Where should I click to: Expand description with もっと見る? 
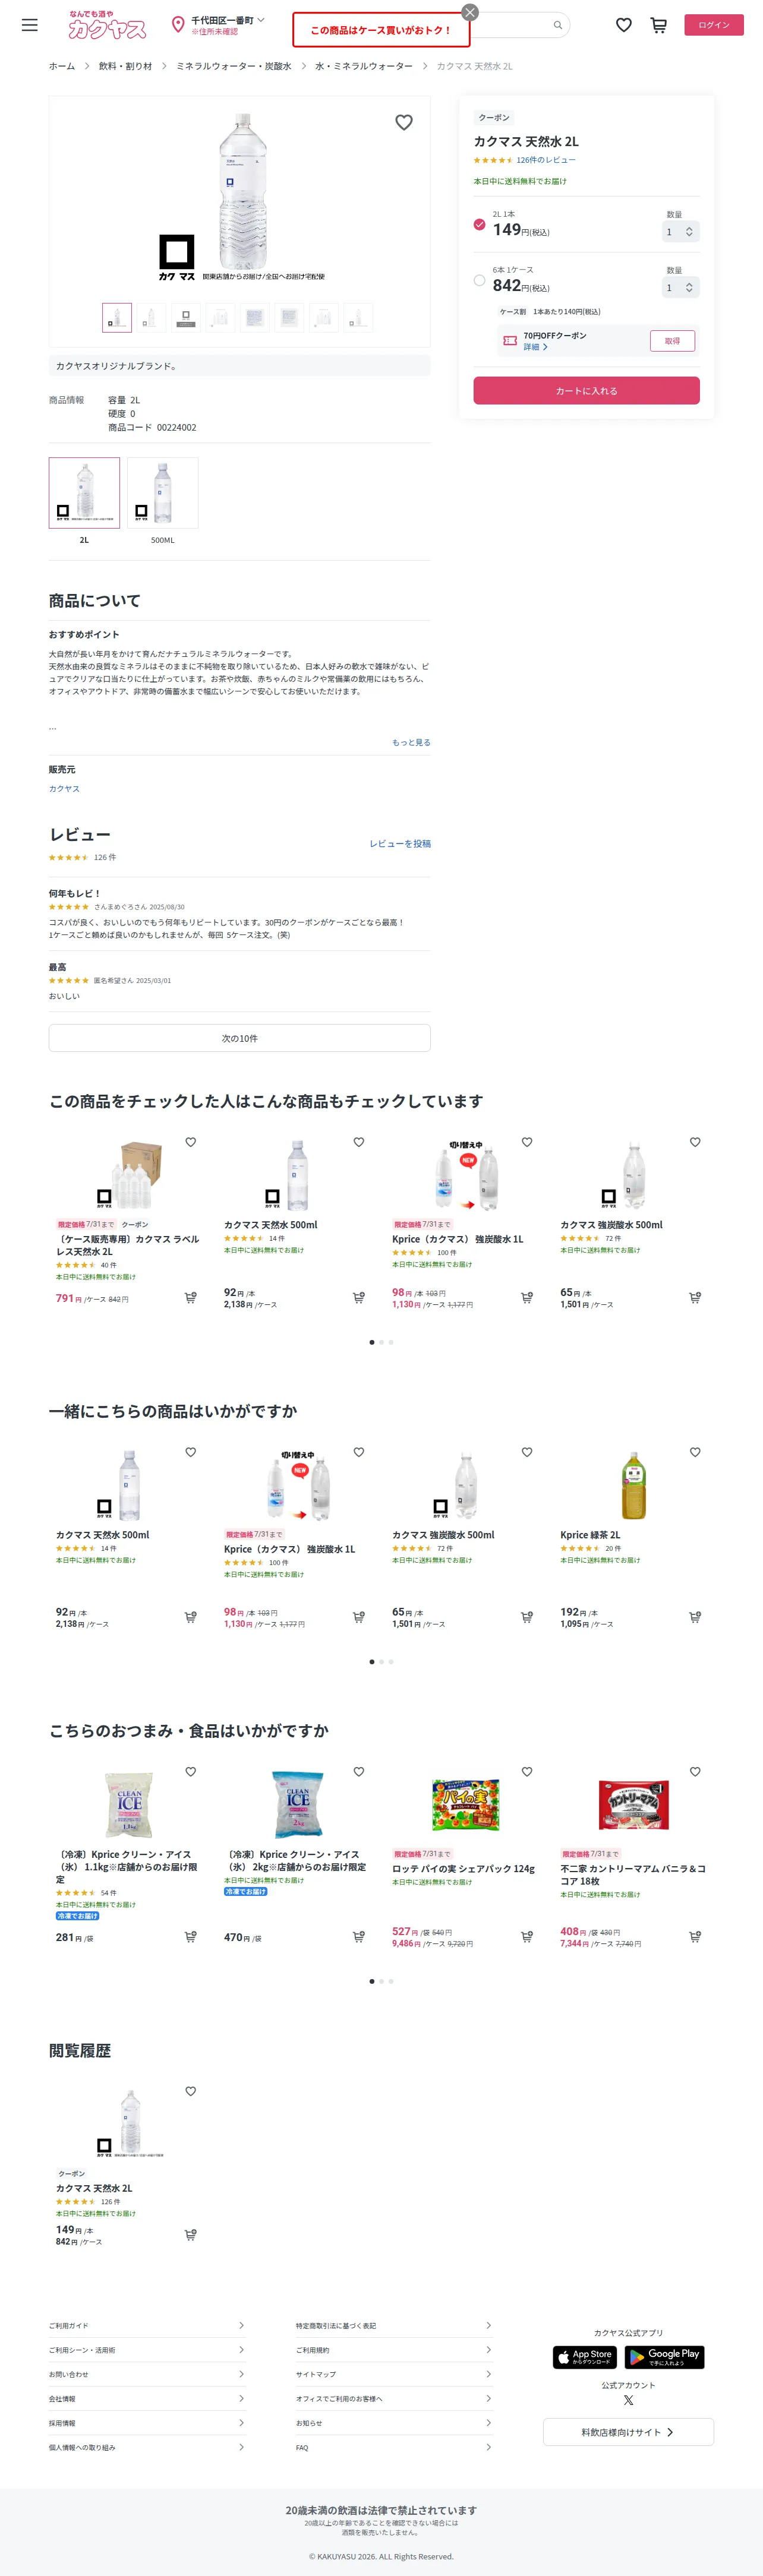click(x=411, y=742)
